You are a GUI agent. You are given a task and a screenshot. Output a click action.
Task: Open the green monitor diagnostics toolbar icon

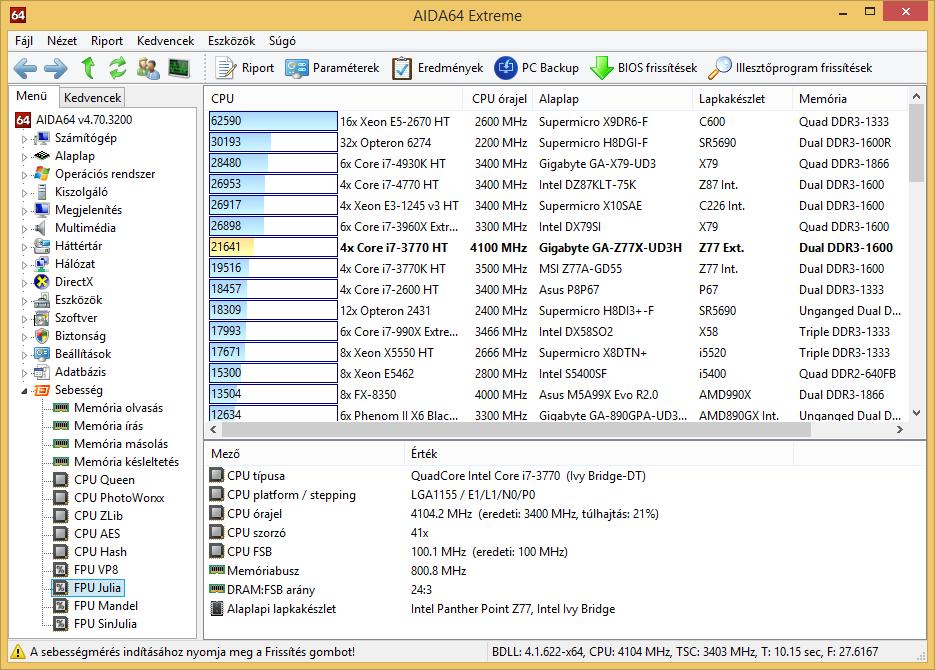pyautogui.click(x=178, y=68)
